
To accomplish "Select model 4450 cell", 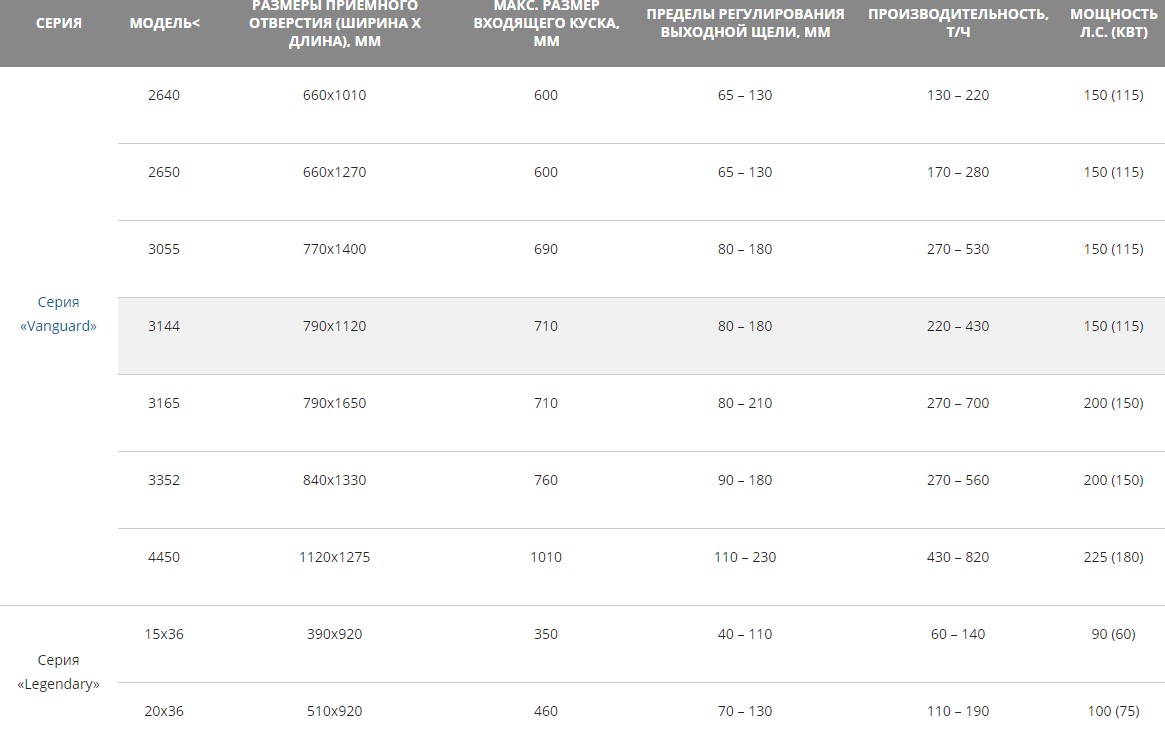I will coord(163,557).
